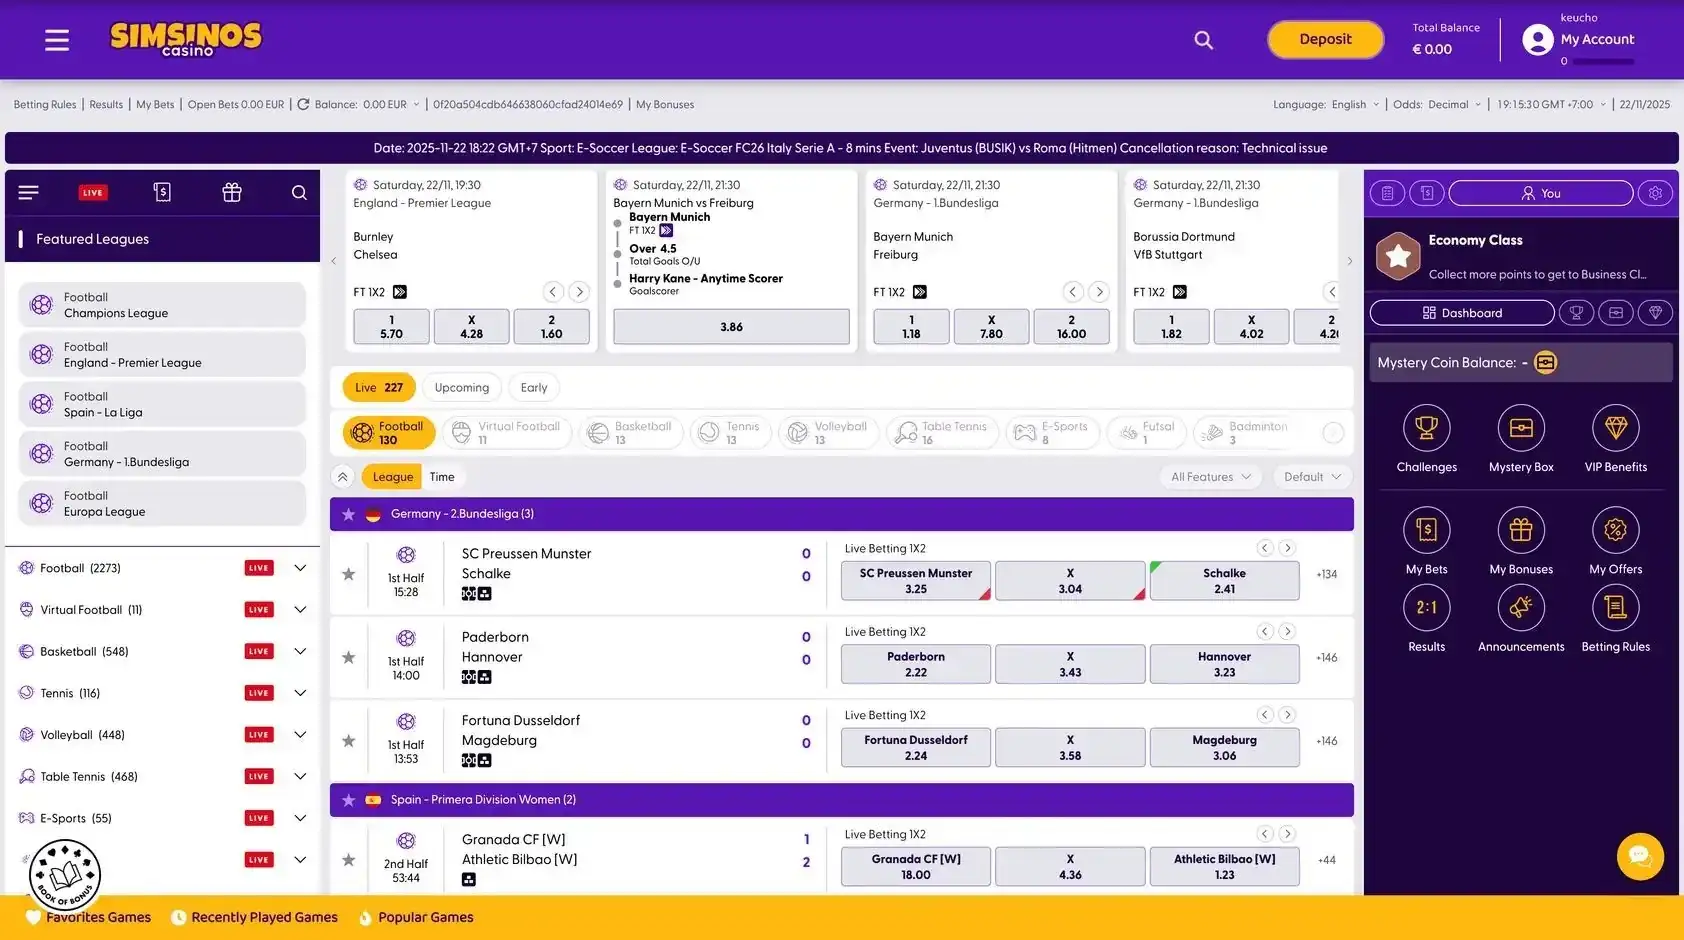
Task: Click the Deposit button
Action: click(x=1325, y=39)
